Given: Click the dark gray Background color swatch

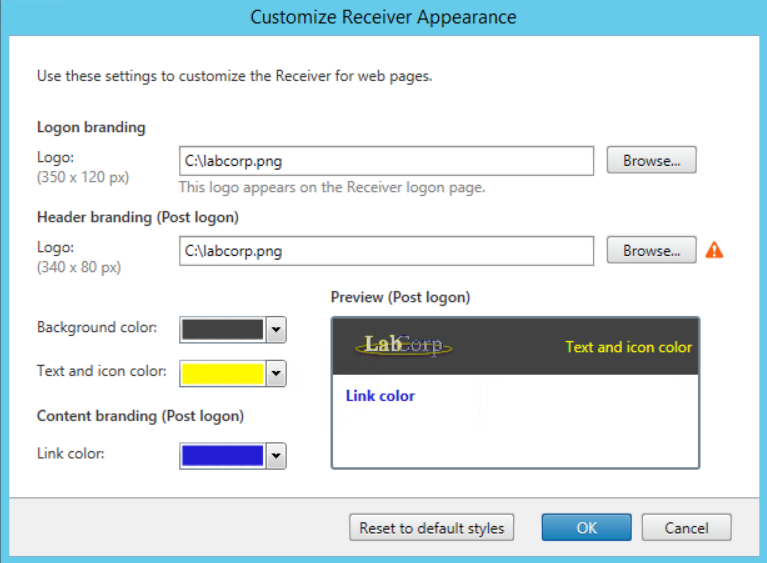Looking at the screenshot, I should click(x=222, y=330).
